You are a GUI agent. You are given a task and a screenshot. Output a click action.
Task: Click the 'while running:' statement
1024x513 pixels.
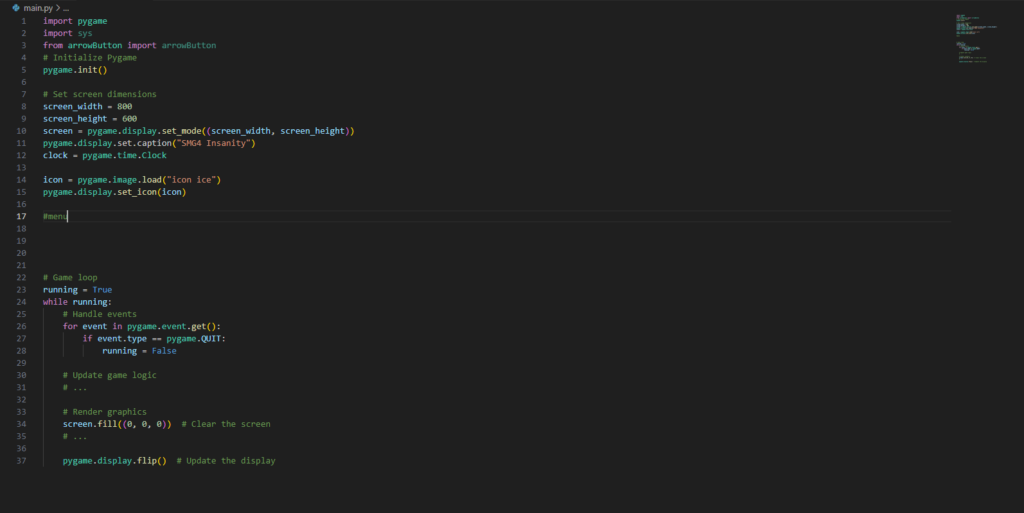pos(77,302)
